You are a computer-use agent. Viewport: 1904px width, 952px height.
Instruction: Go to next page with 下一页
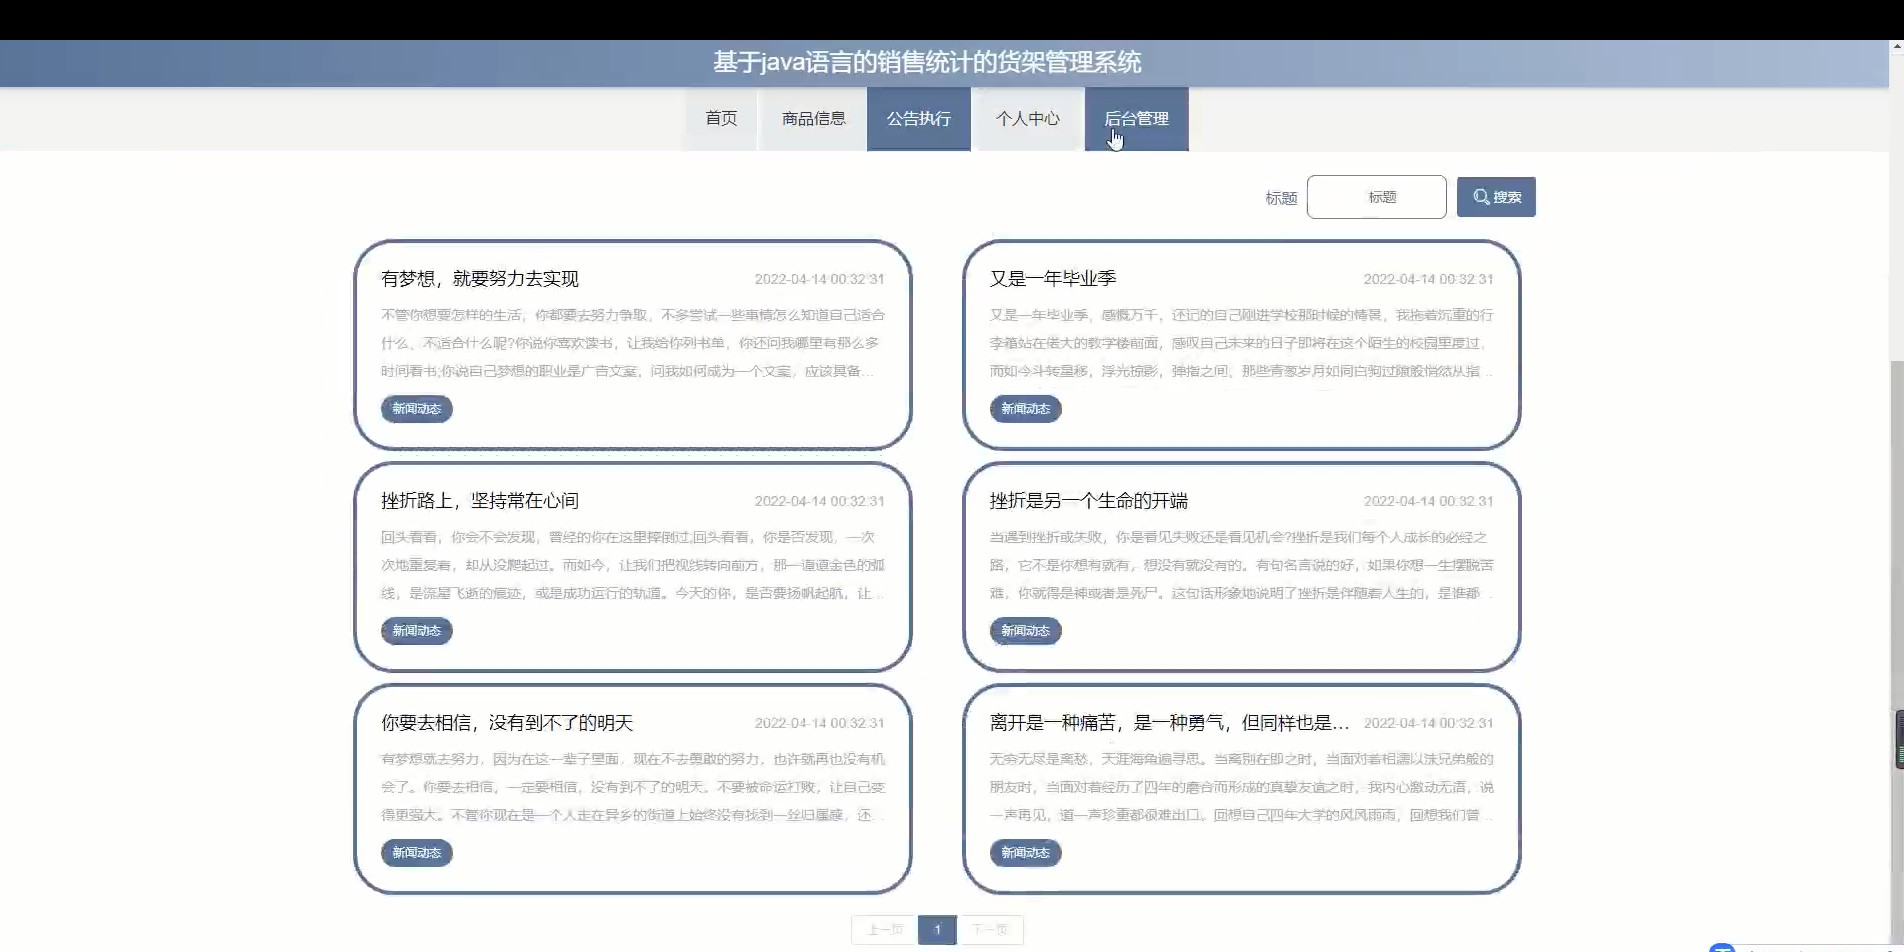tap(990, 930)
